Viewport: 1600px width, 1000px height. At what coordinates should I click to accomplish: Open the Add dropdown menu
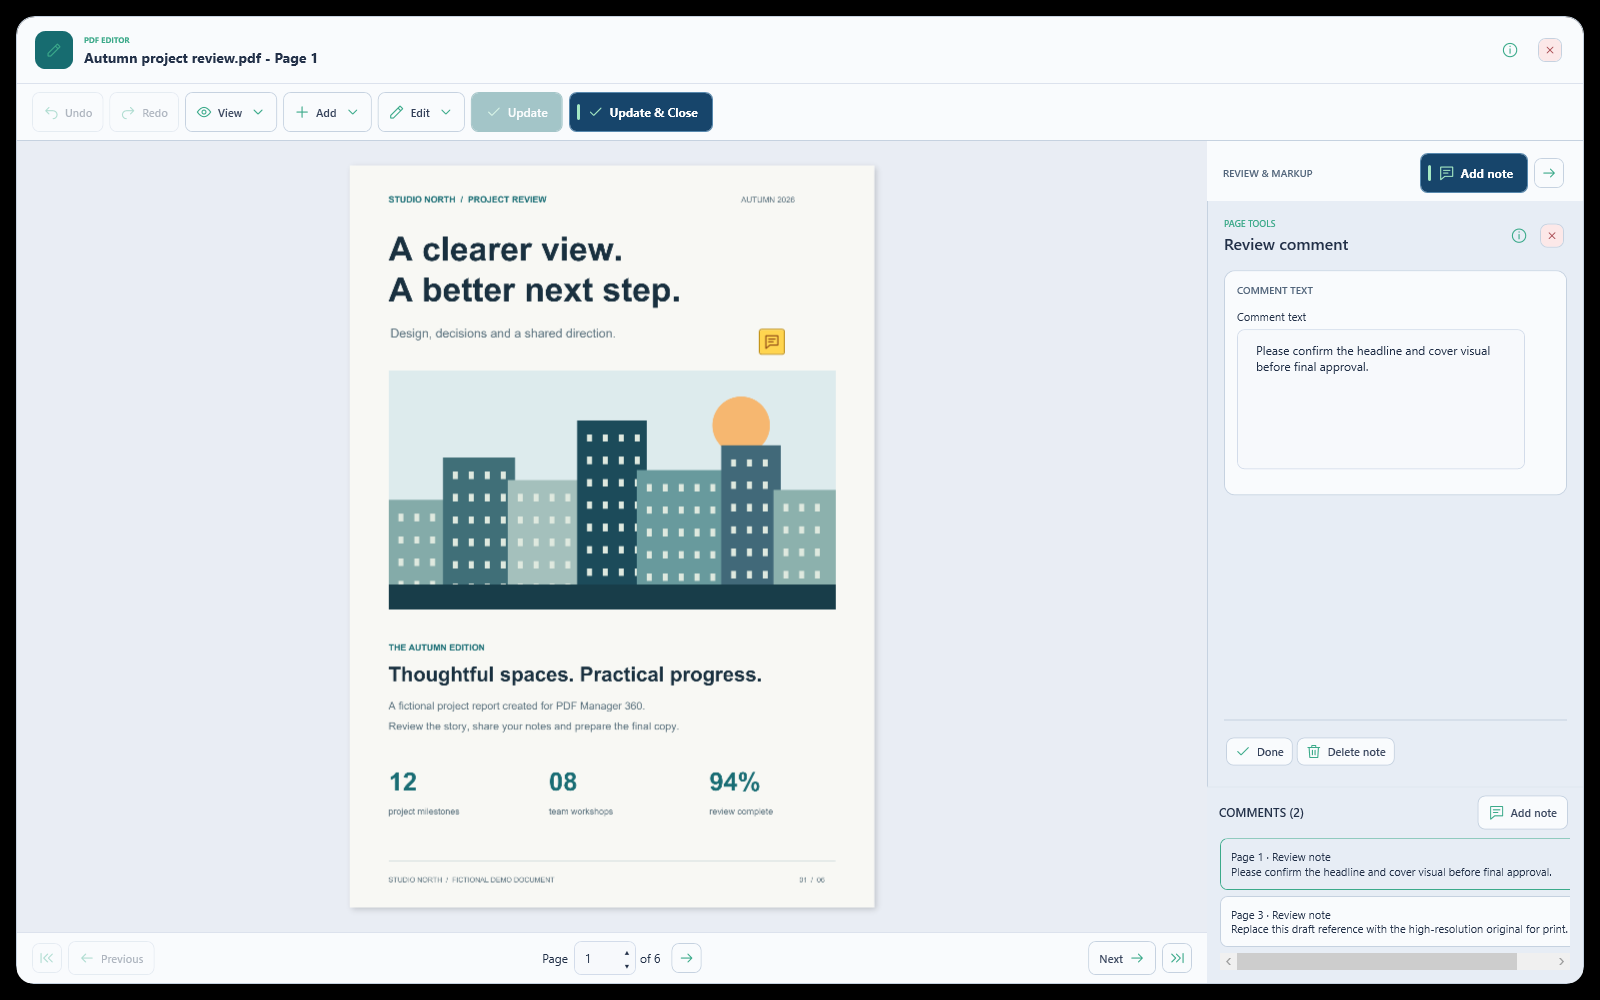[327, 113]
